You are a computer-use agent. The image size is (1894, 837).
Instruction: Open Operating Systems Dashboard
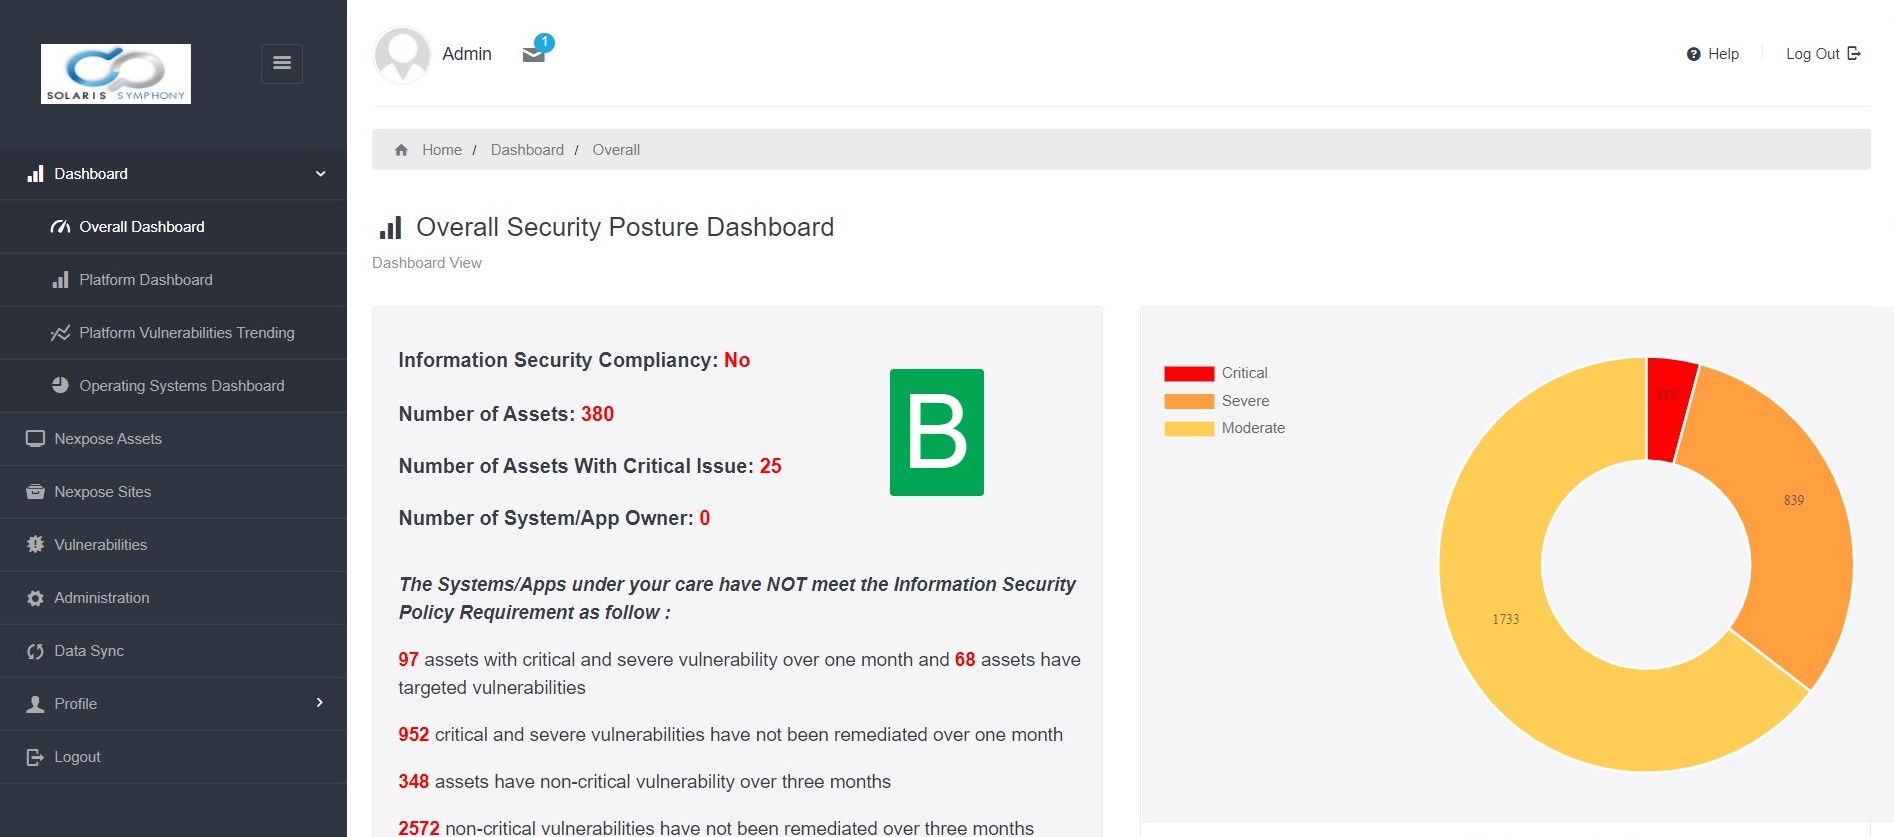[181, 386]
